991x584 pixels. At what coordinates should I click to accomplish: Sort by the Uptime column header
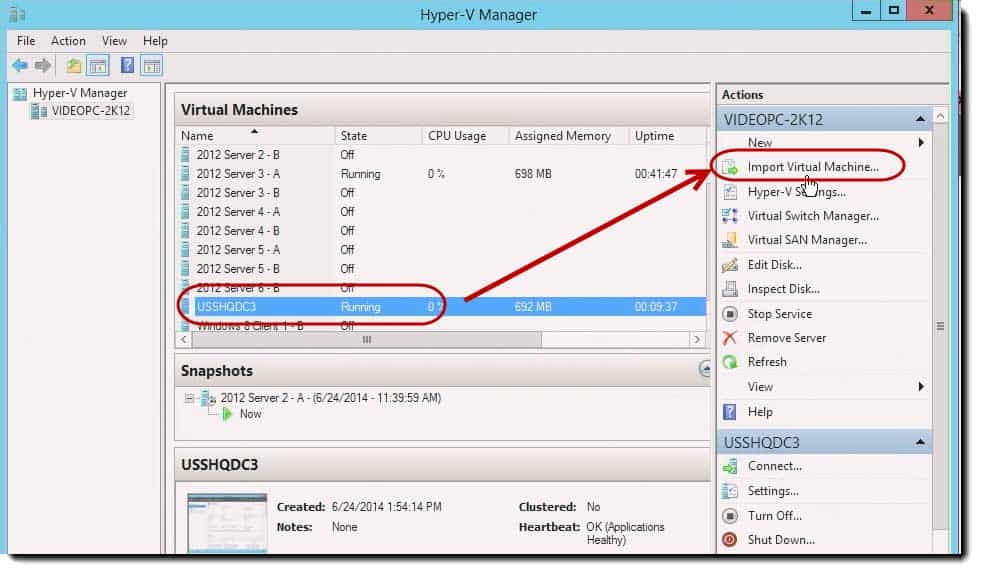coord(667,136)
